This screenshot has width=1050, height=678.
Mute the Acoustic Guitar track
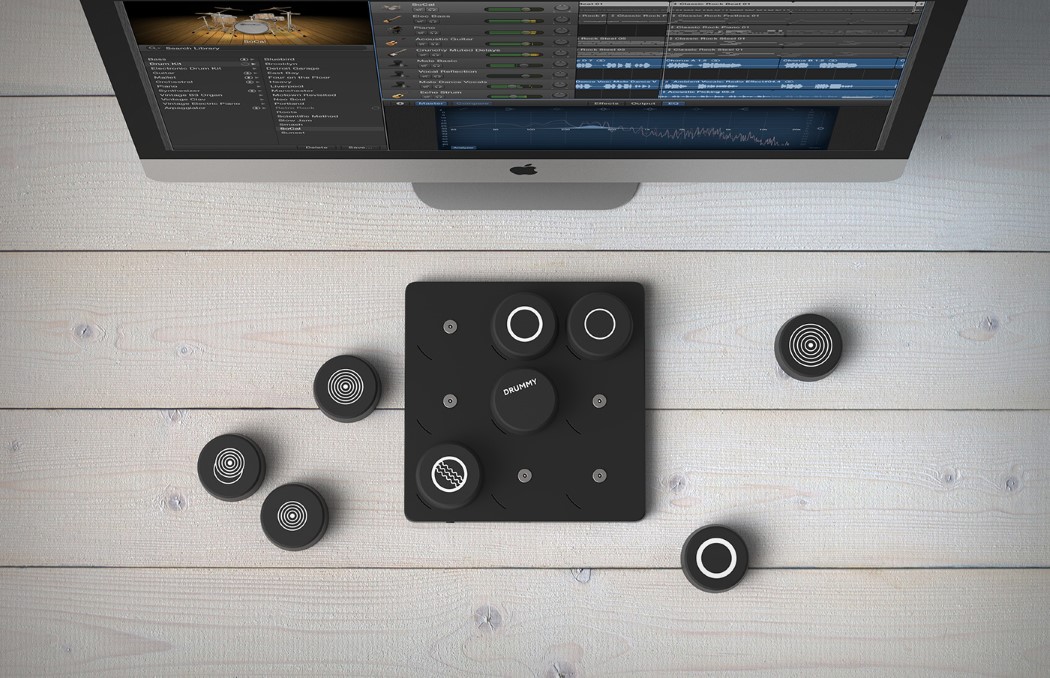tap(422, 46)
